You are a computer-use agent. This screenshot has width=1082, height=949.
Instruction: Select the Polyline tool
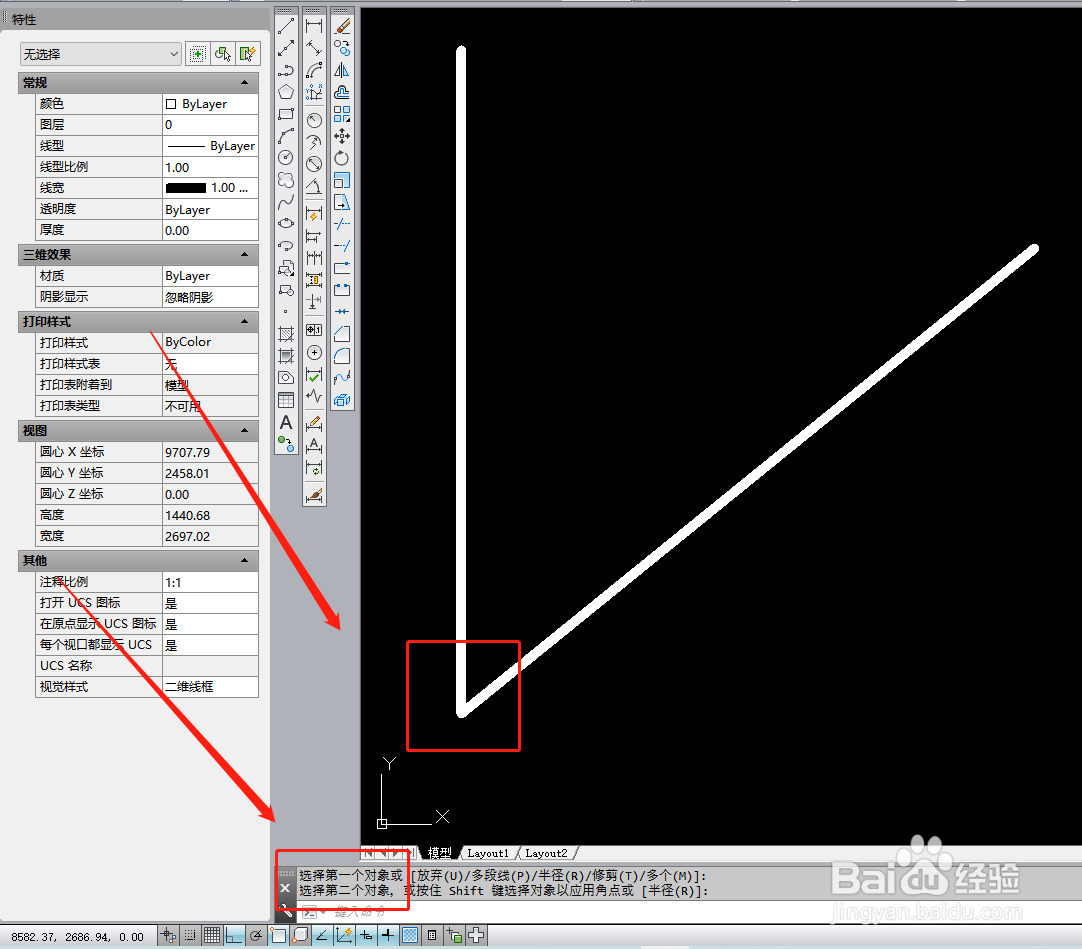click(286, 70)
